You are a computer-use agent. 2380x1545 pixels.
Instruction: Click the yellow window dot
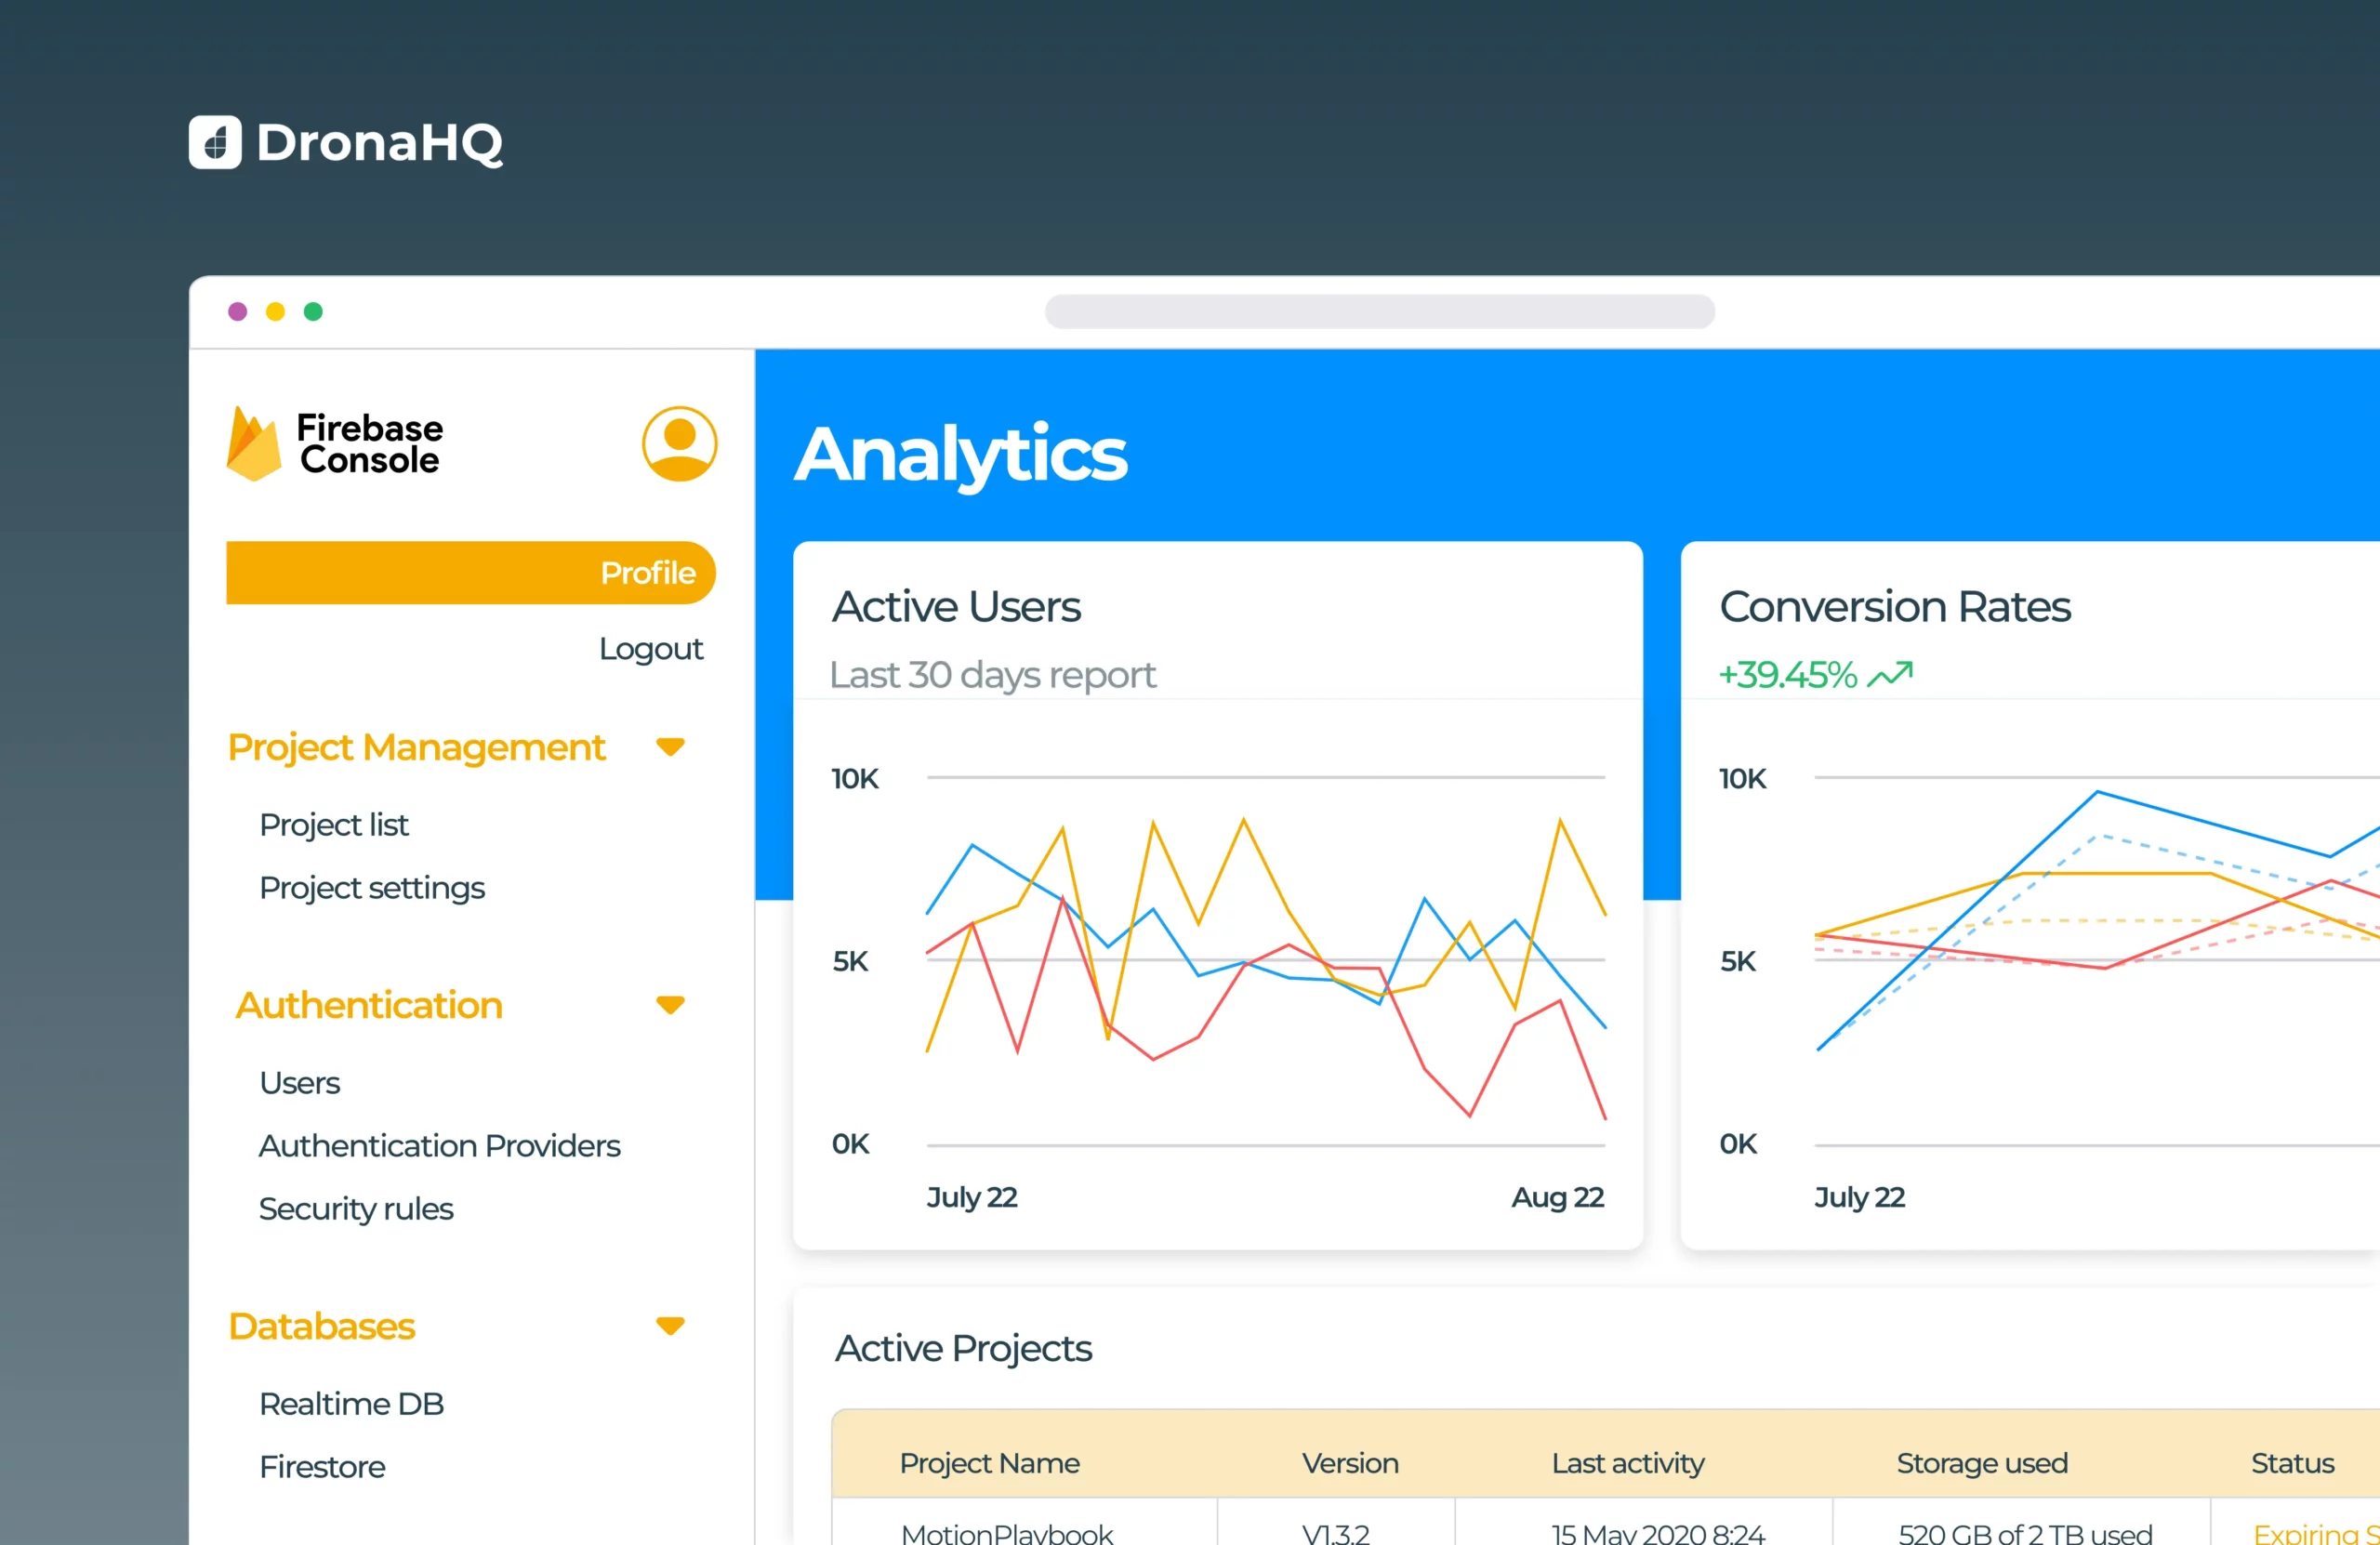point(275,312)
